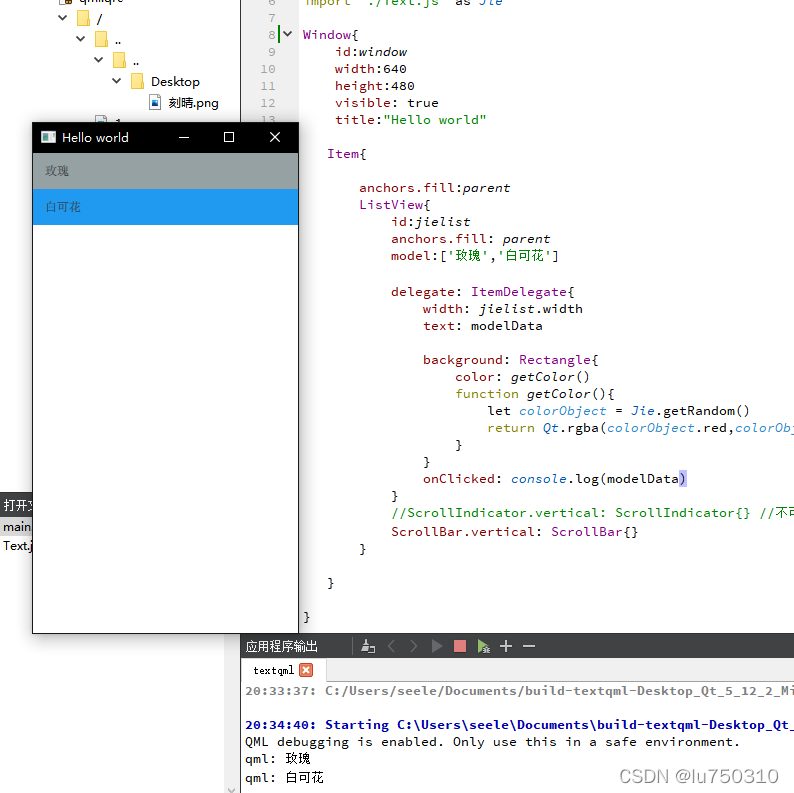Minimize the Hello world window
This screenshot has width=794, height=793.
point(184,137)
